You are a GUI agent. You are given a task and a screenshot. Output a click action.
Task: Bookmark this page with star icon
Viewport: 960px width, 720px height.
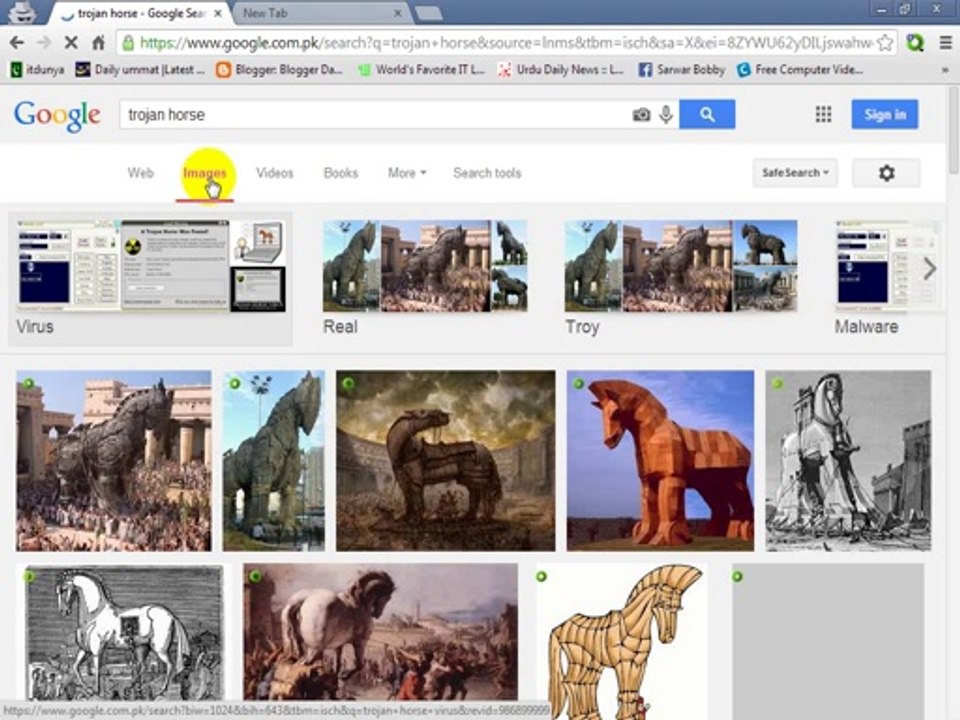pyautogui.click(x=884, y=42)
